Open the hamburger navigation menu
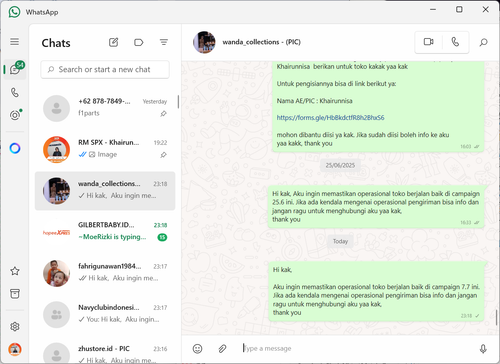The height and width of the screenshot is (364, 500). coord(14,42)
